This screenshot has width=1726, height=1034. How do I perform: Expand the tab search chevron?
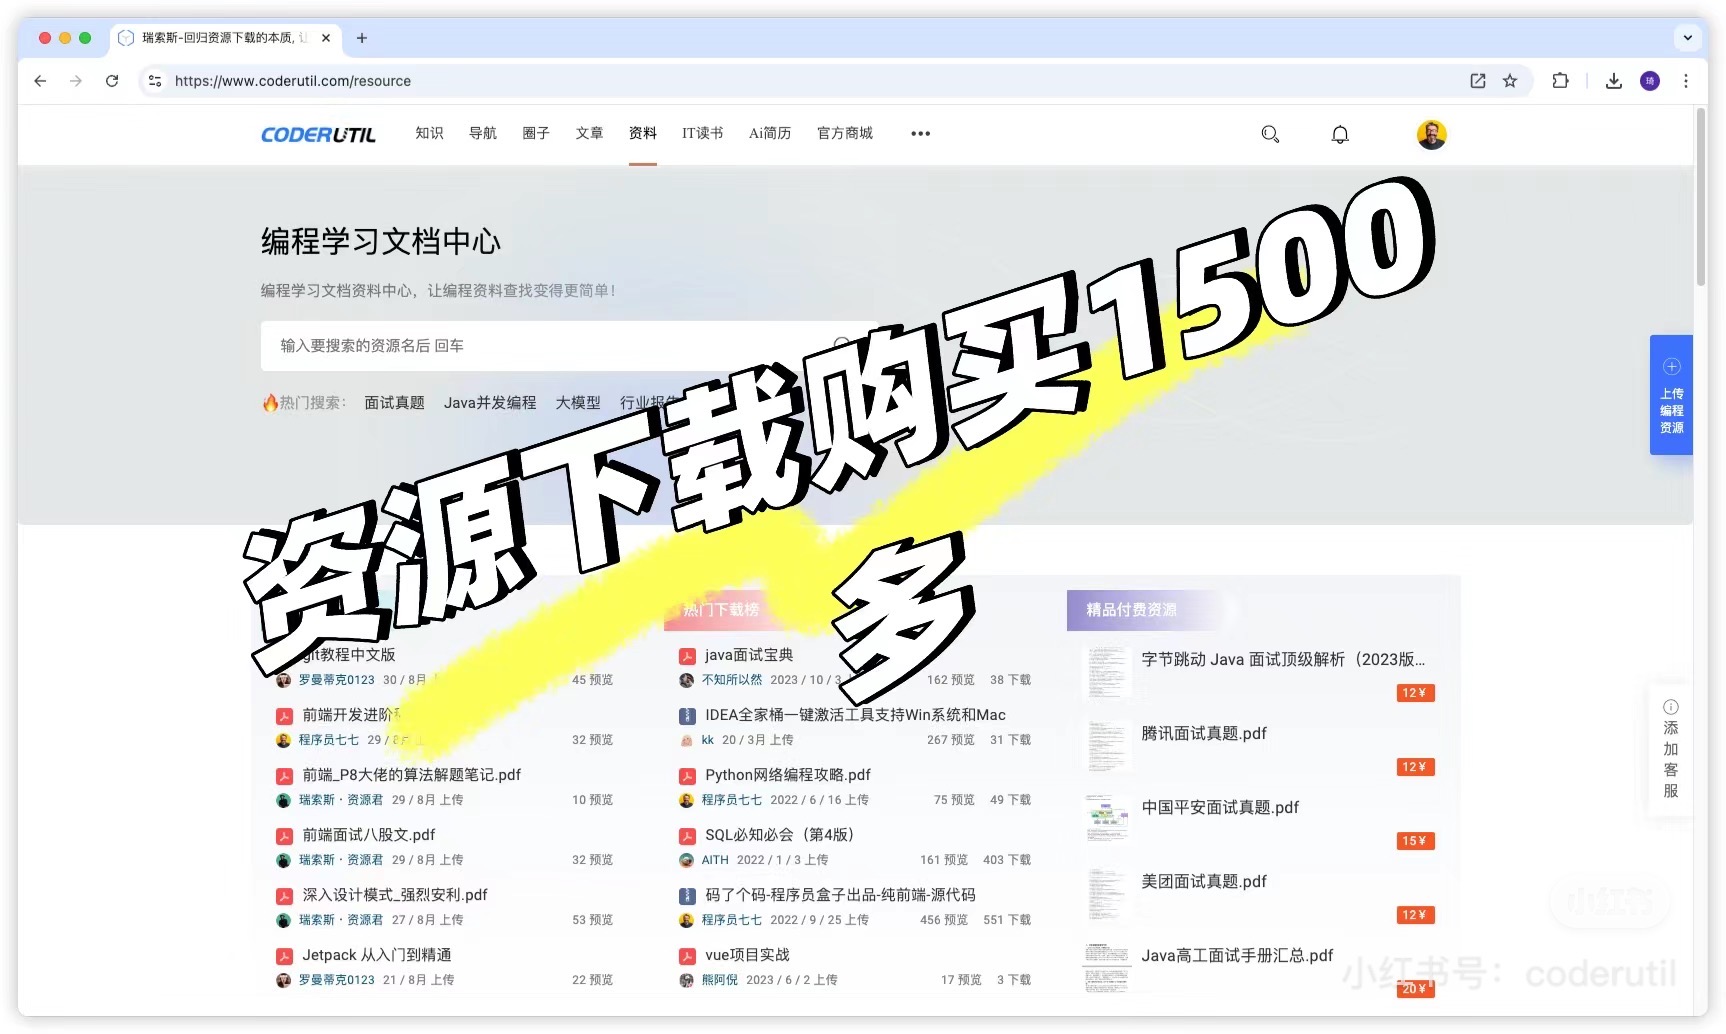tap(1687, 38)
